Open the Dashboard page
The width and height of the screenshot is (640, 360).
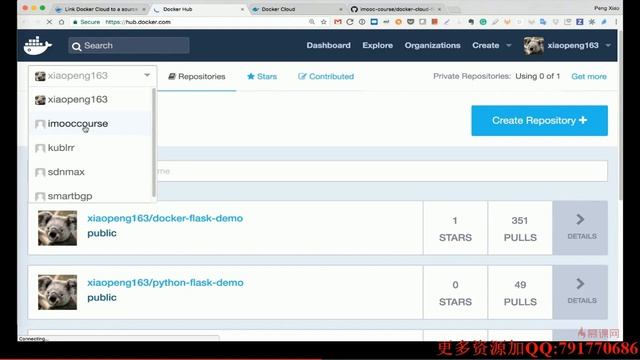328,45
